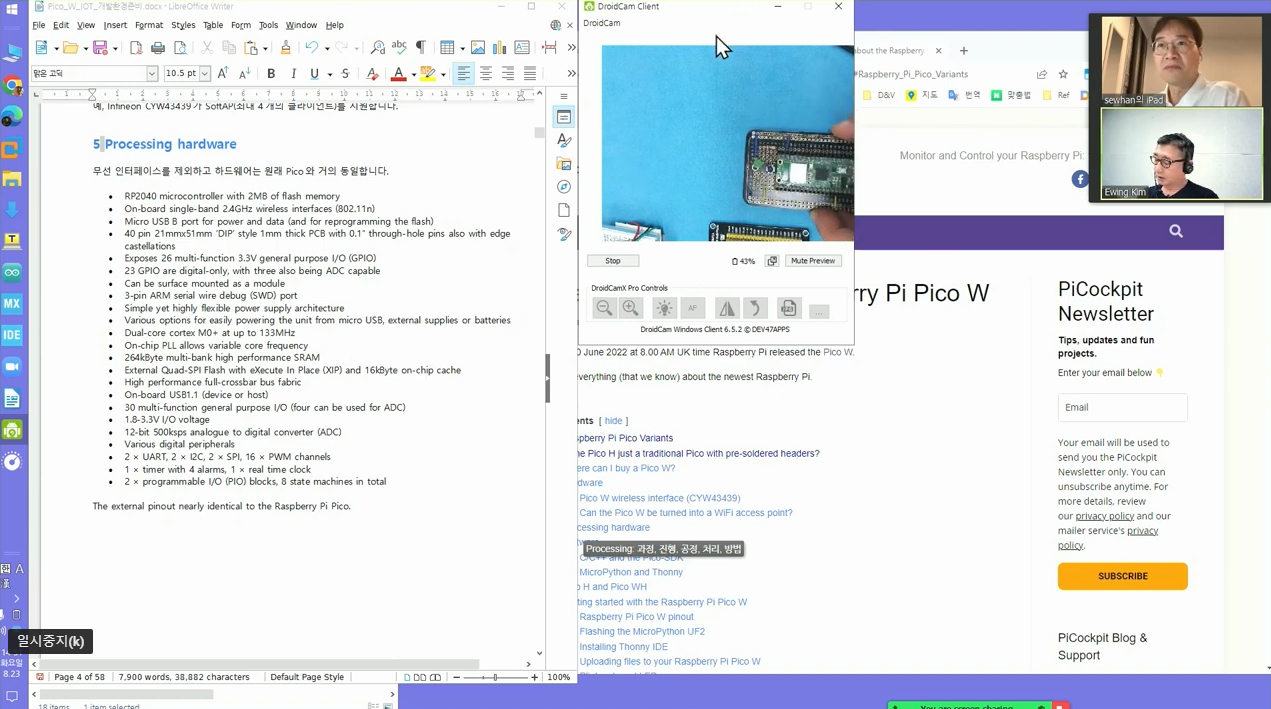
Task: Click the Open folder icon in Writer toolbar
Action: 70,47
